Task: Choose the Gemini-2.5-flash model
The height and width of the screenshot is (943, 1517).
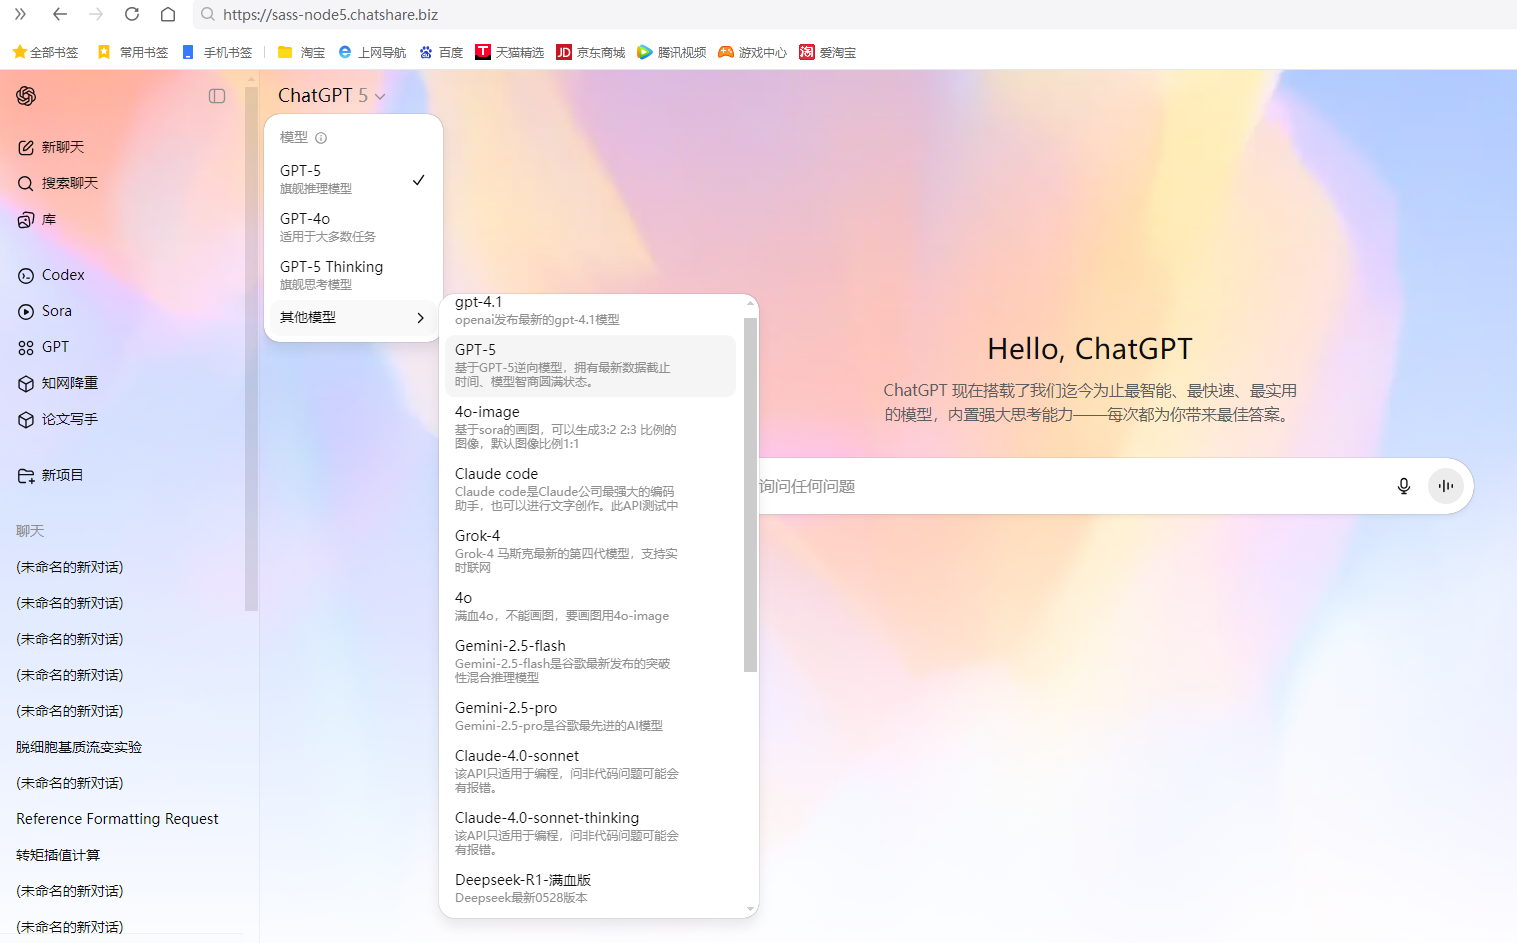Action: pyautogui.click(x=590, y=661)
